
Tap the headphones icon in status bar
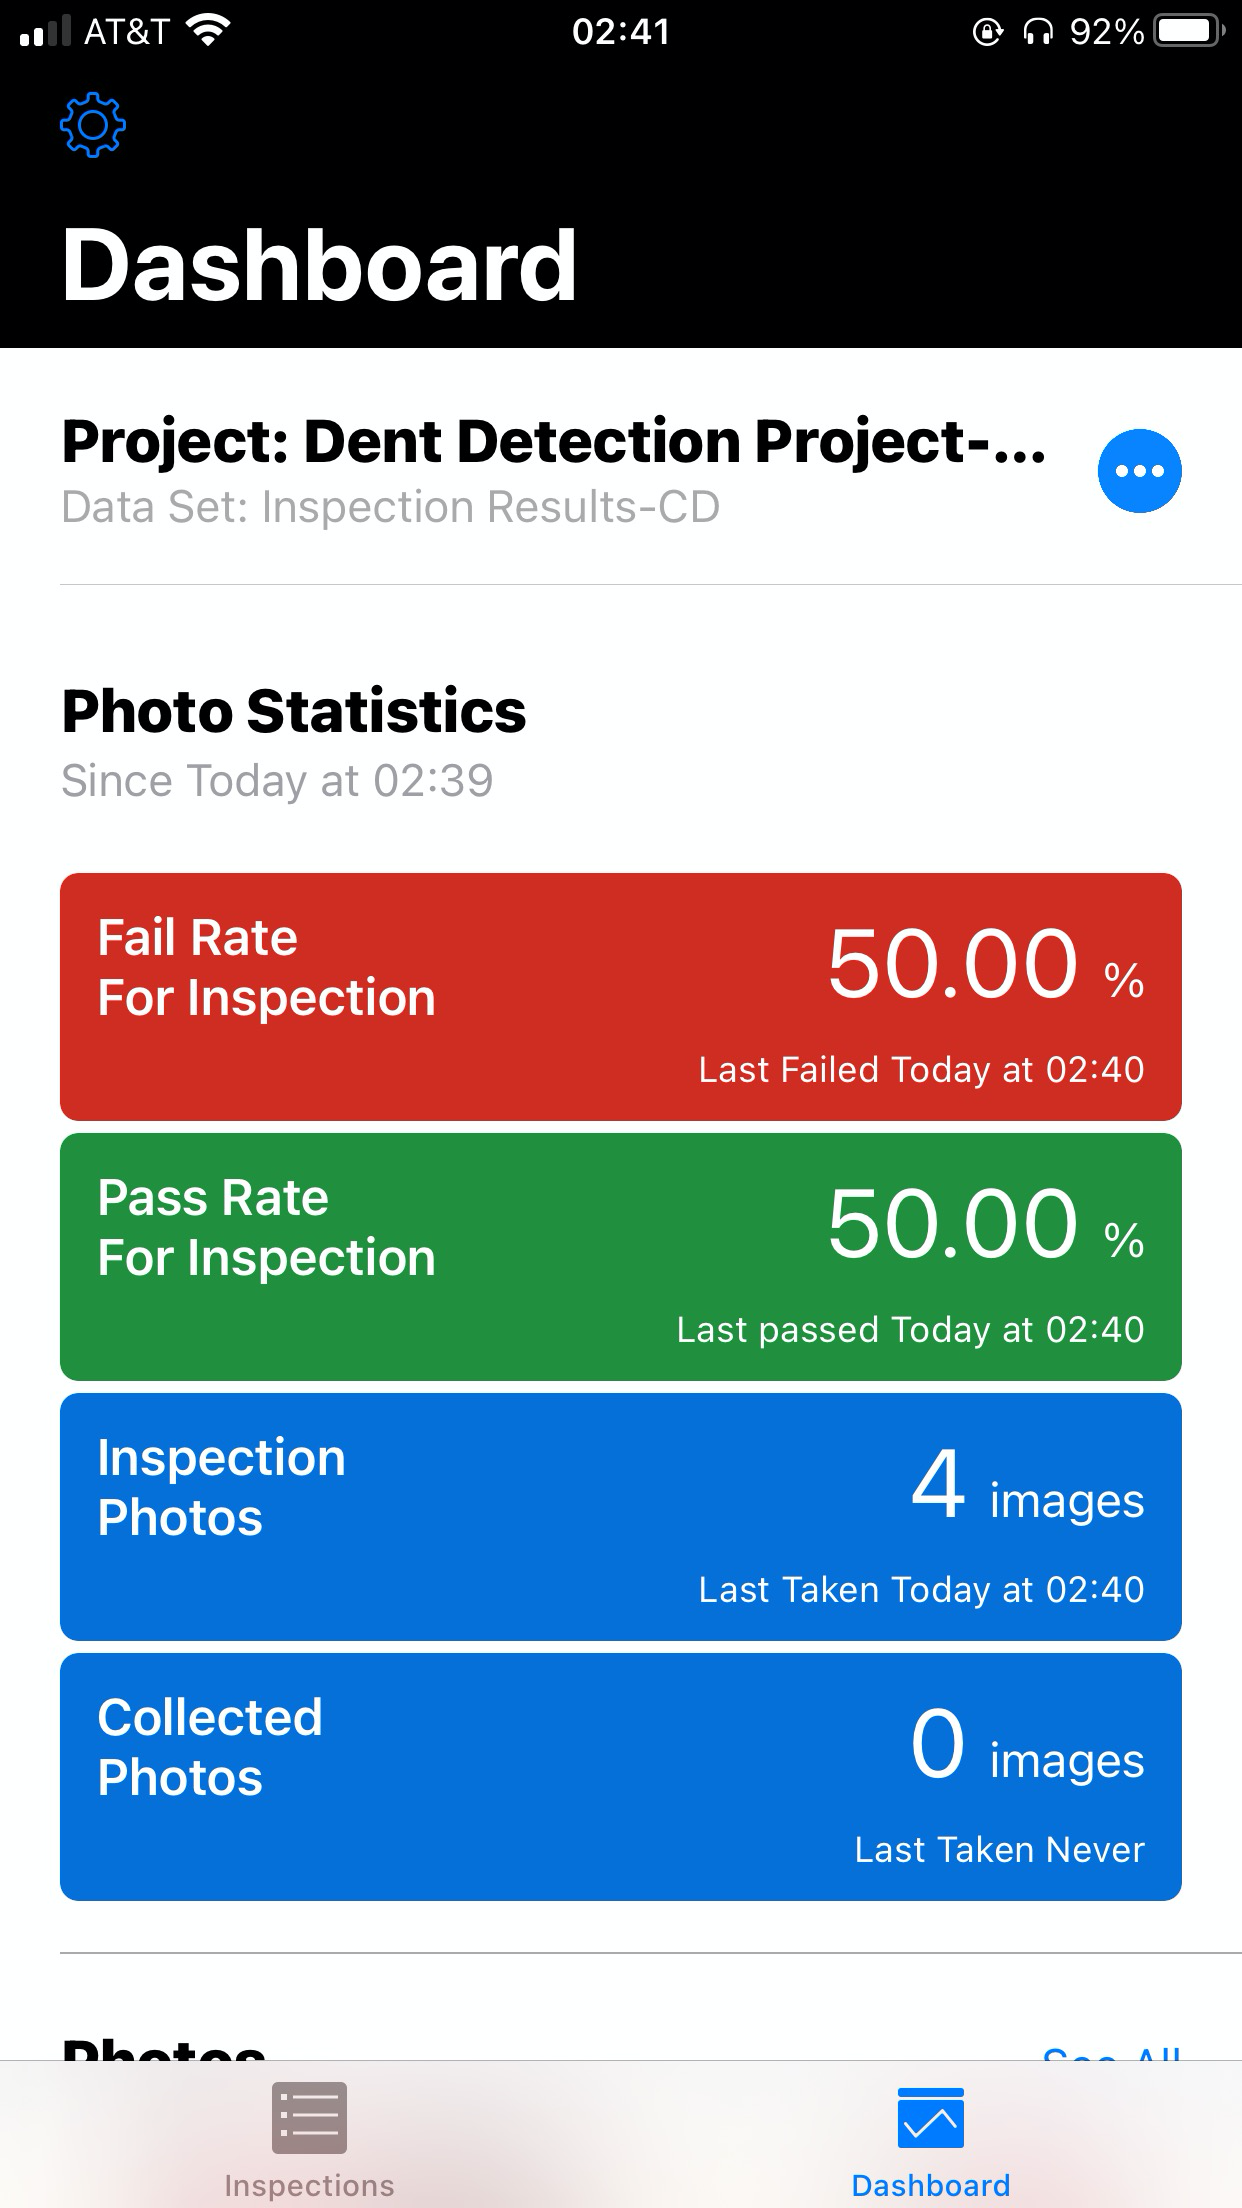click(1039, 32)
